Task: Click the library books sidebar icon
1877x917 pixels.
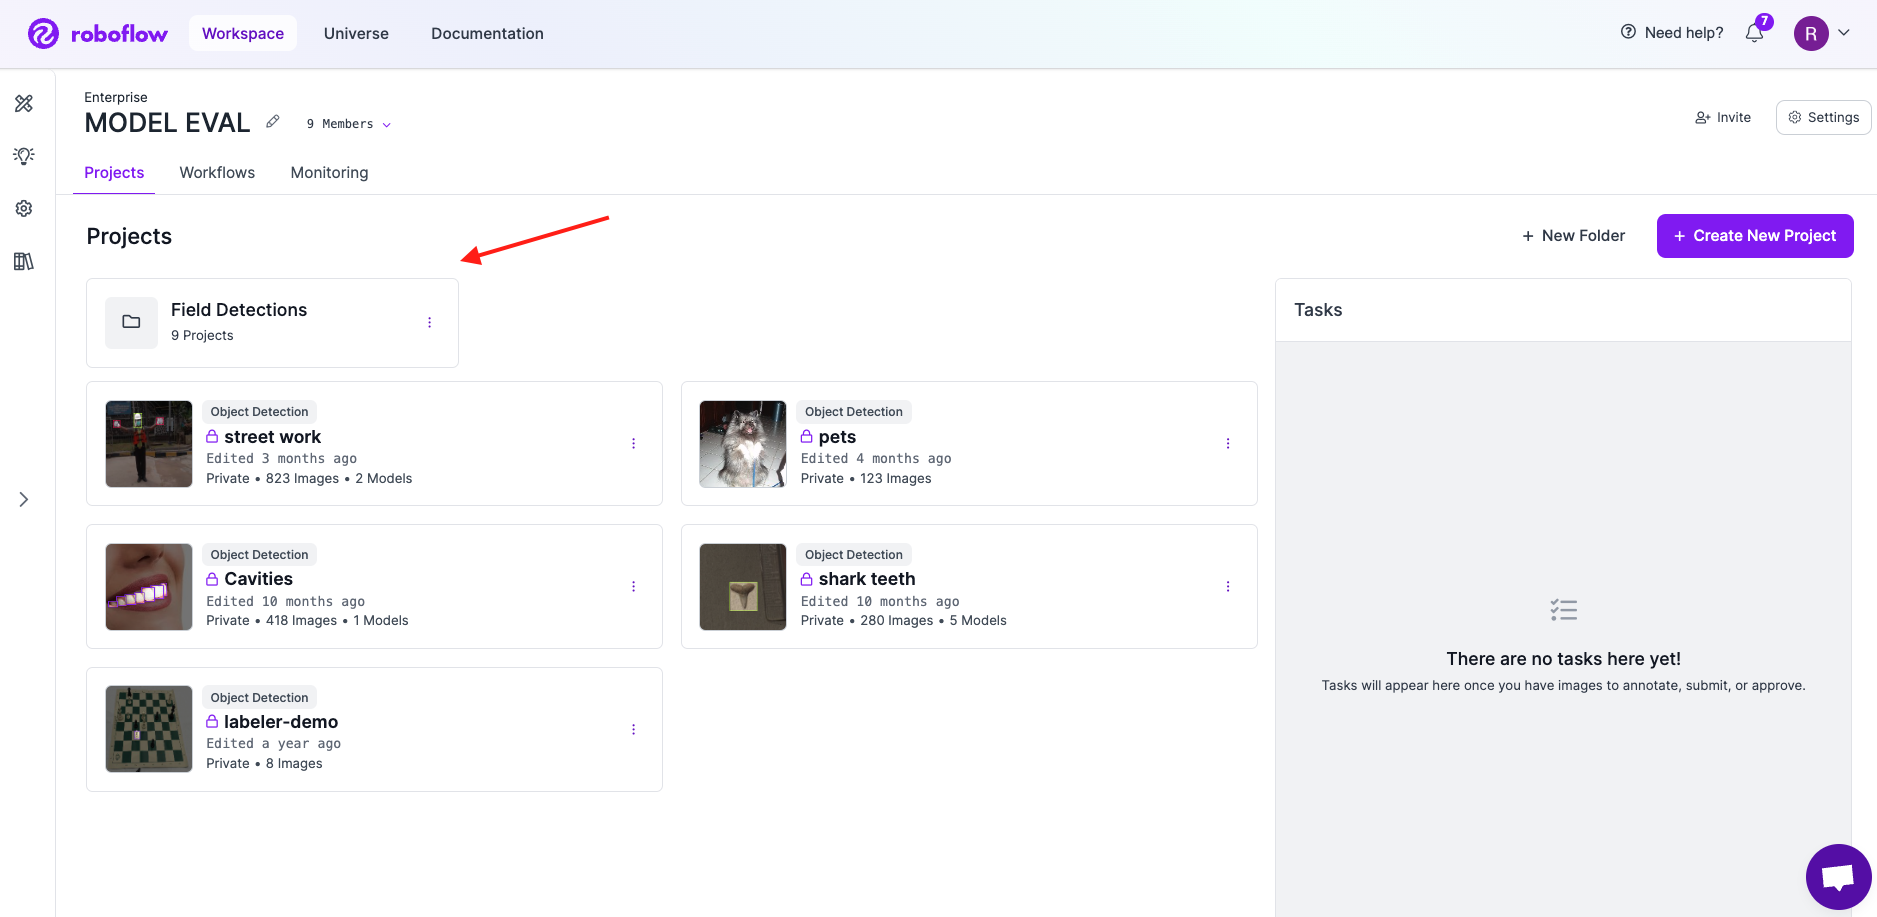Action: [x=24, y=261]
